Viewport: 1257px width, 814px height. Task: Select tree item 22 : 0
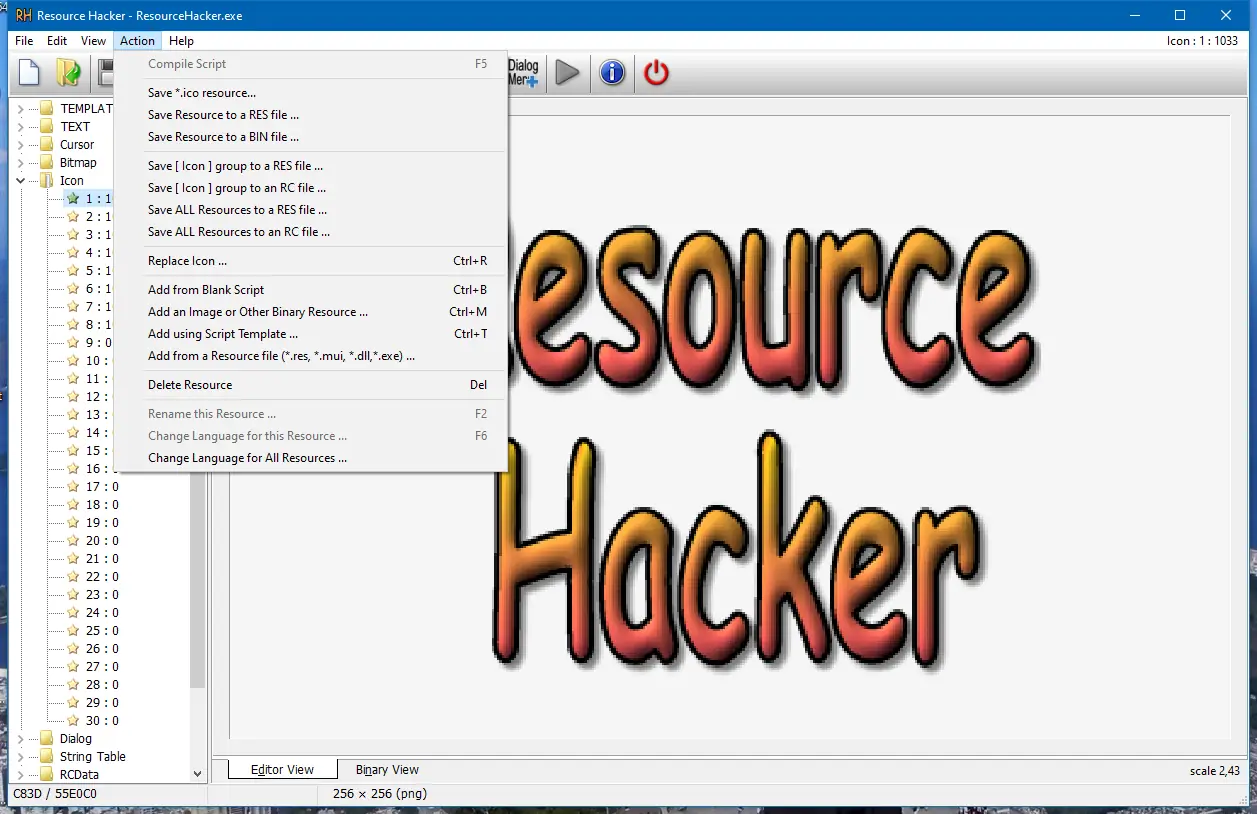click(x=102, y=577)
